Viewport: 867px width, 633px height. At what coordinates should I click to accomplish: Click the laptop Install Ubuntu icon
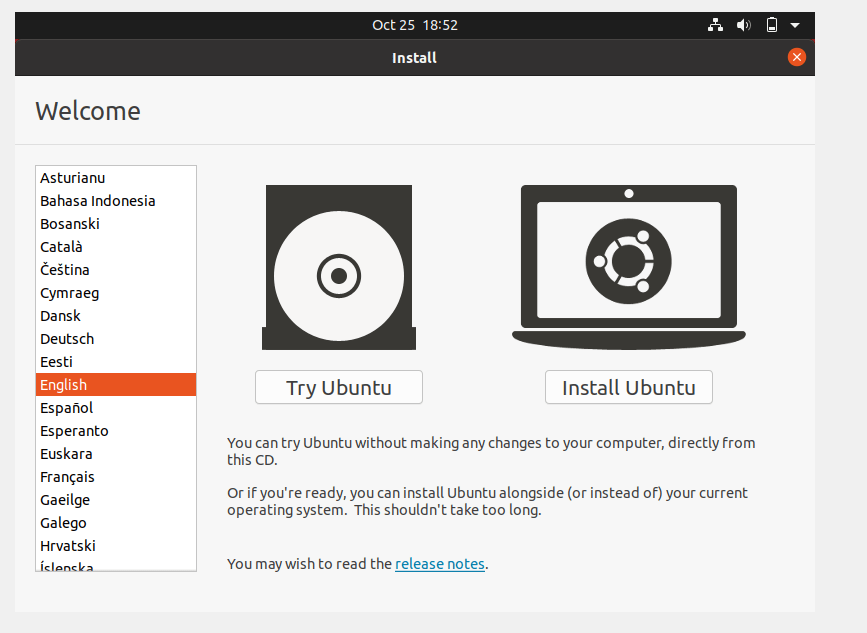click(628, 265)
